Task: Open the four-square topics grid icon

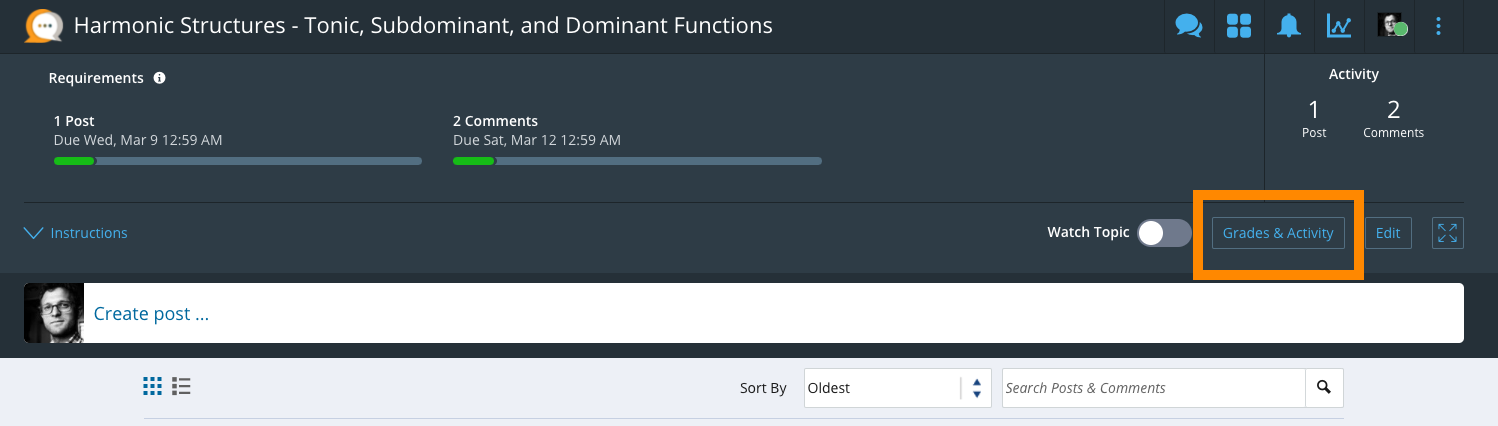Action: [x=1239, y=26]
